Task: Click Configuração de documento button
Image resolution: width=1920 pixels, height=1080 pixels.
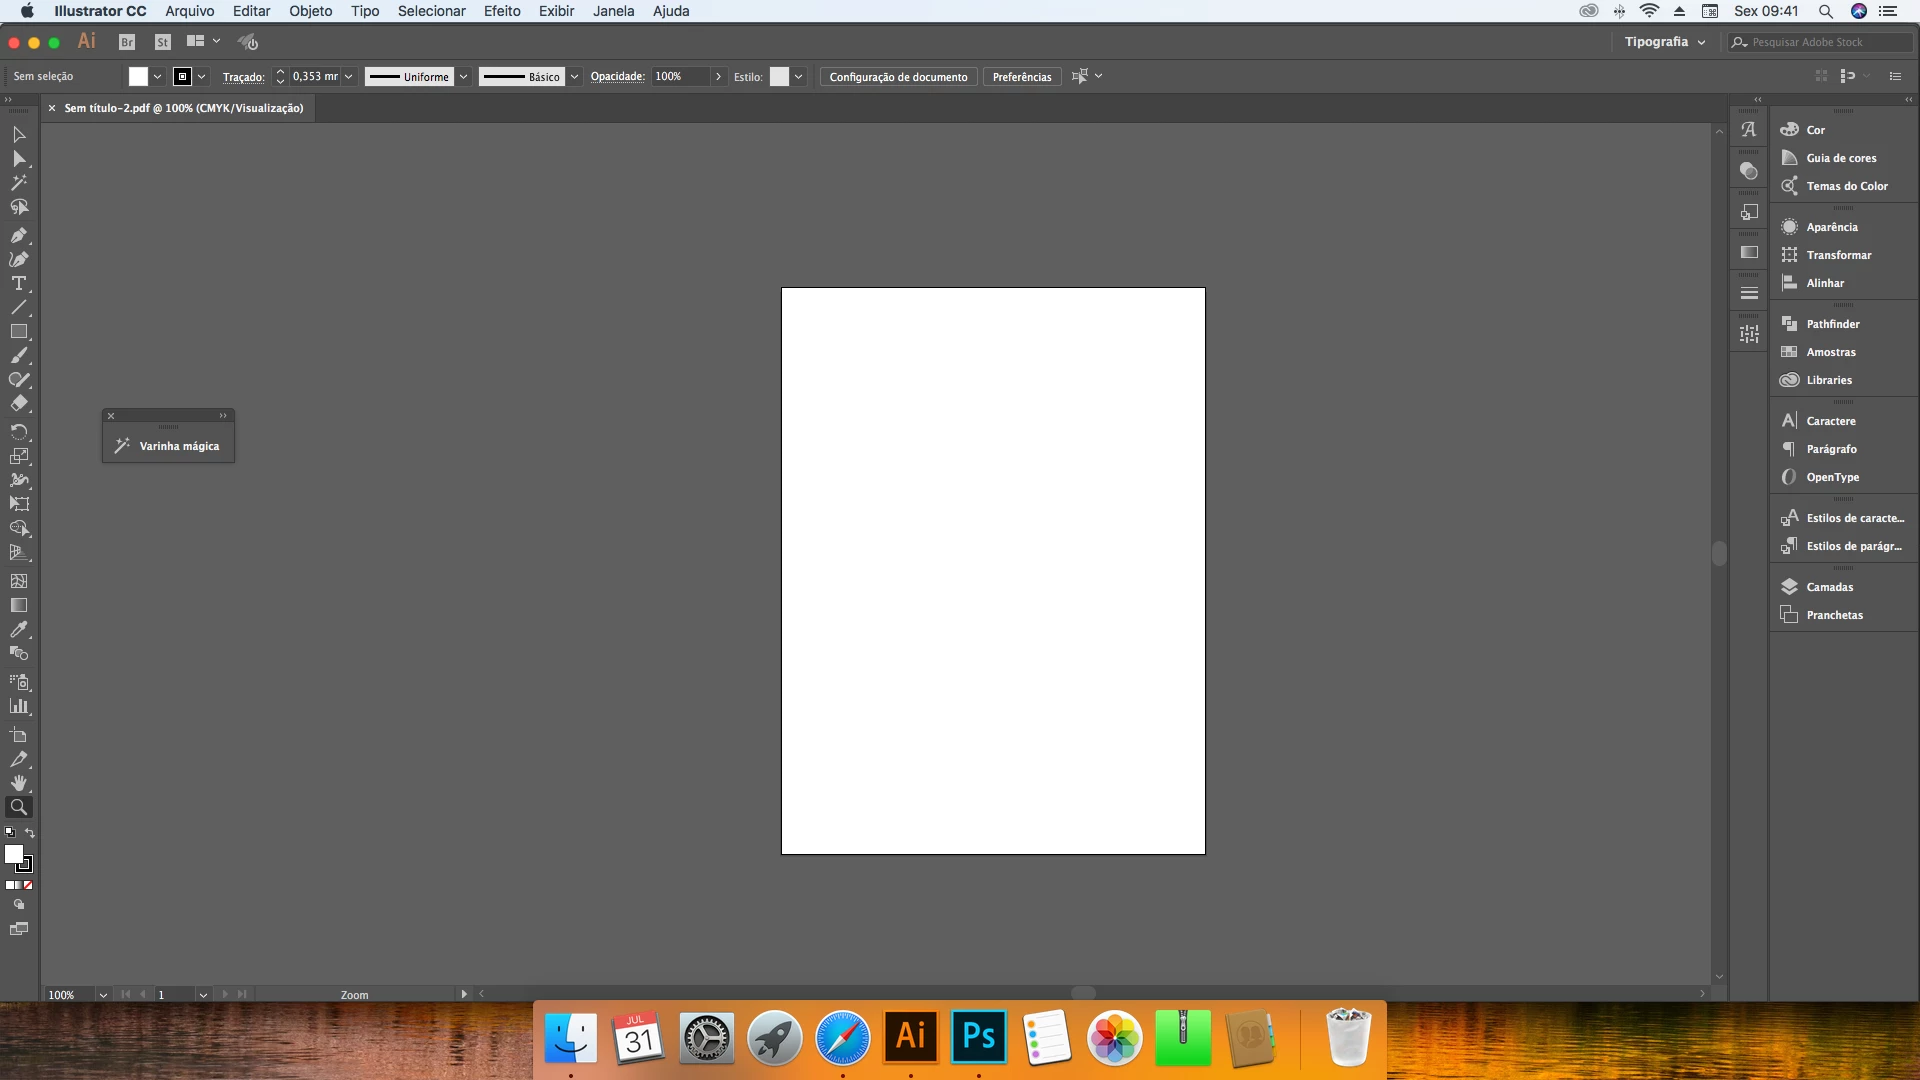Action: pos(898,77)
